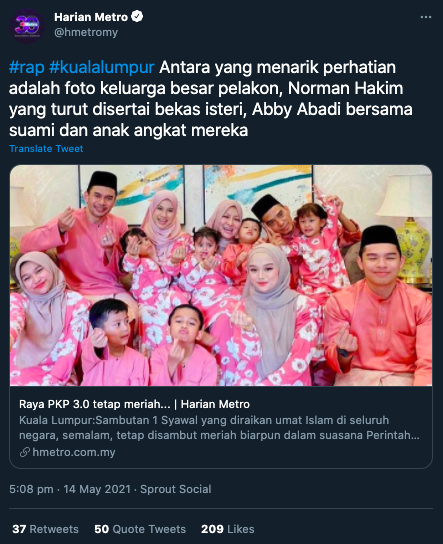
Task: Open the three-dot more options menu
Action: pos(426,17)
